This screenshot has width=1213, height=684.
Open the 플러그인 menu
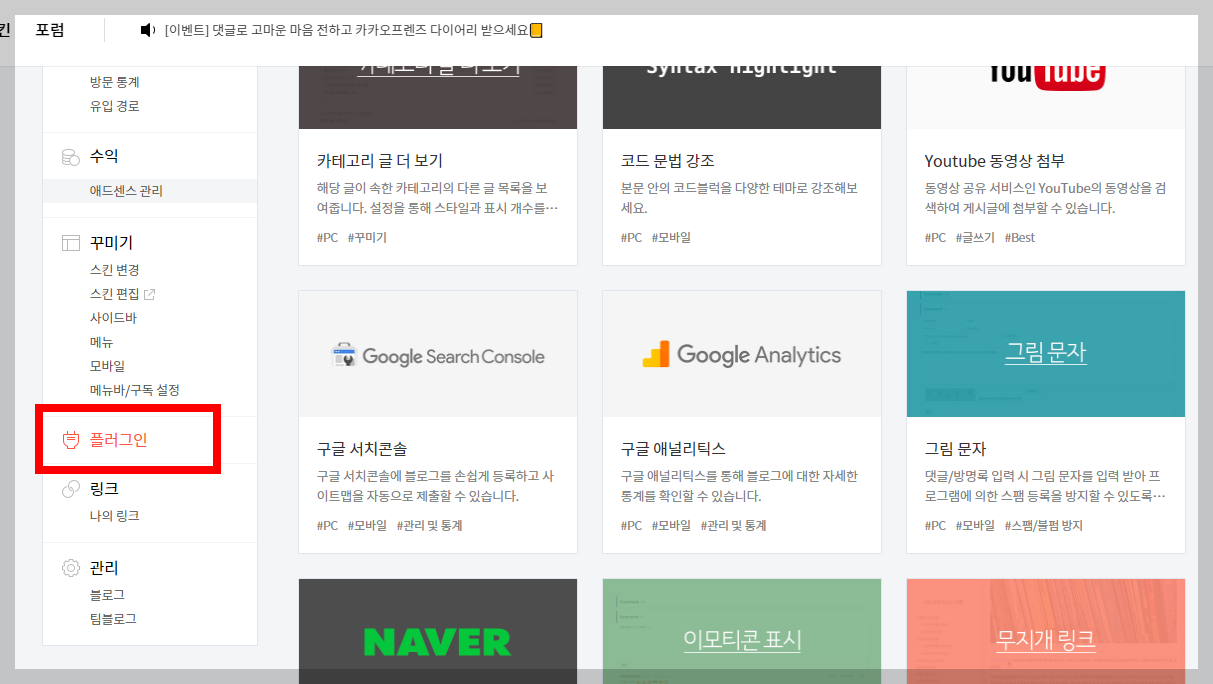119,439
